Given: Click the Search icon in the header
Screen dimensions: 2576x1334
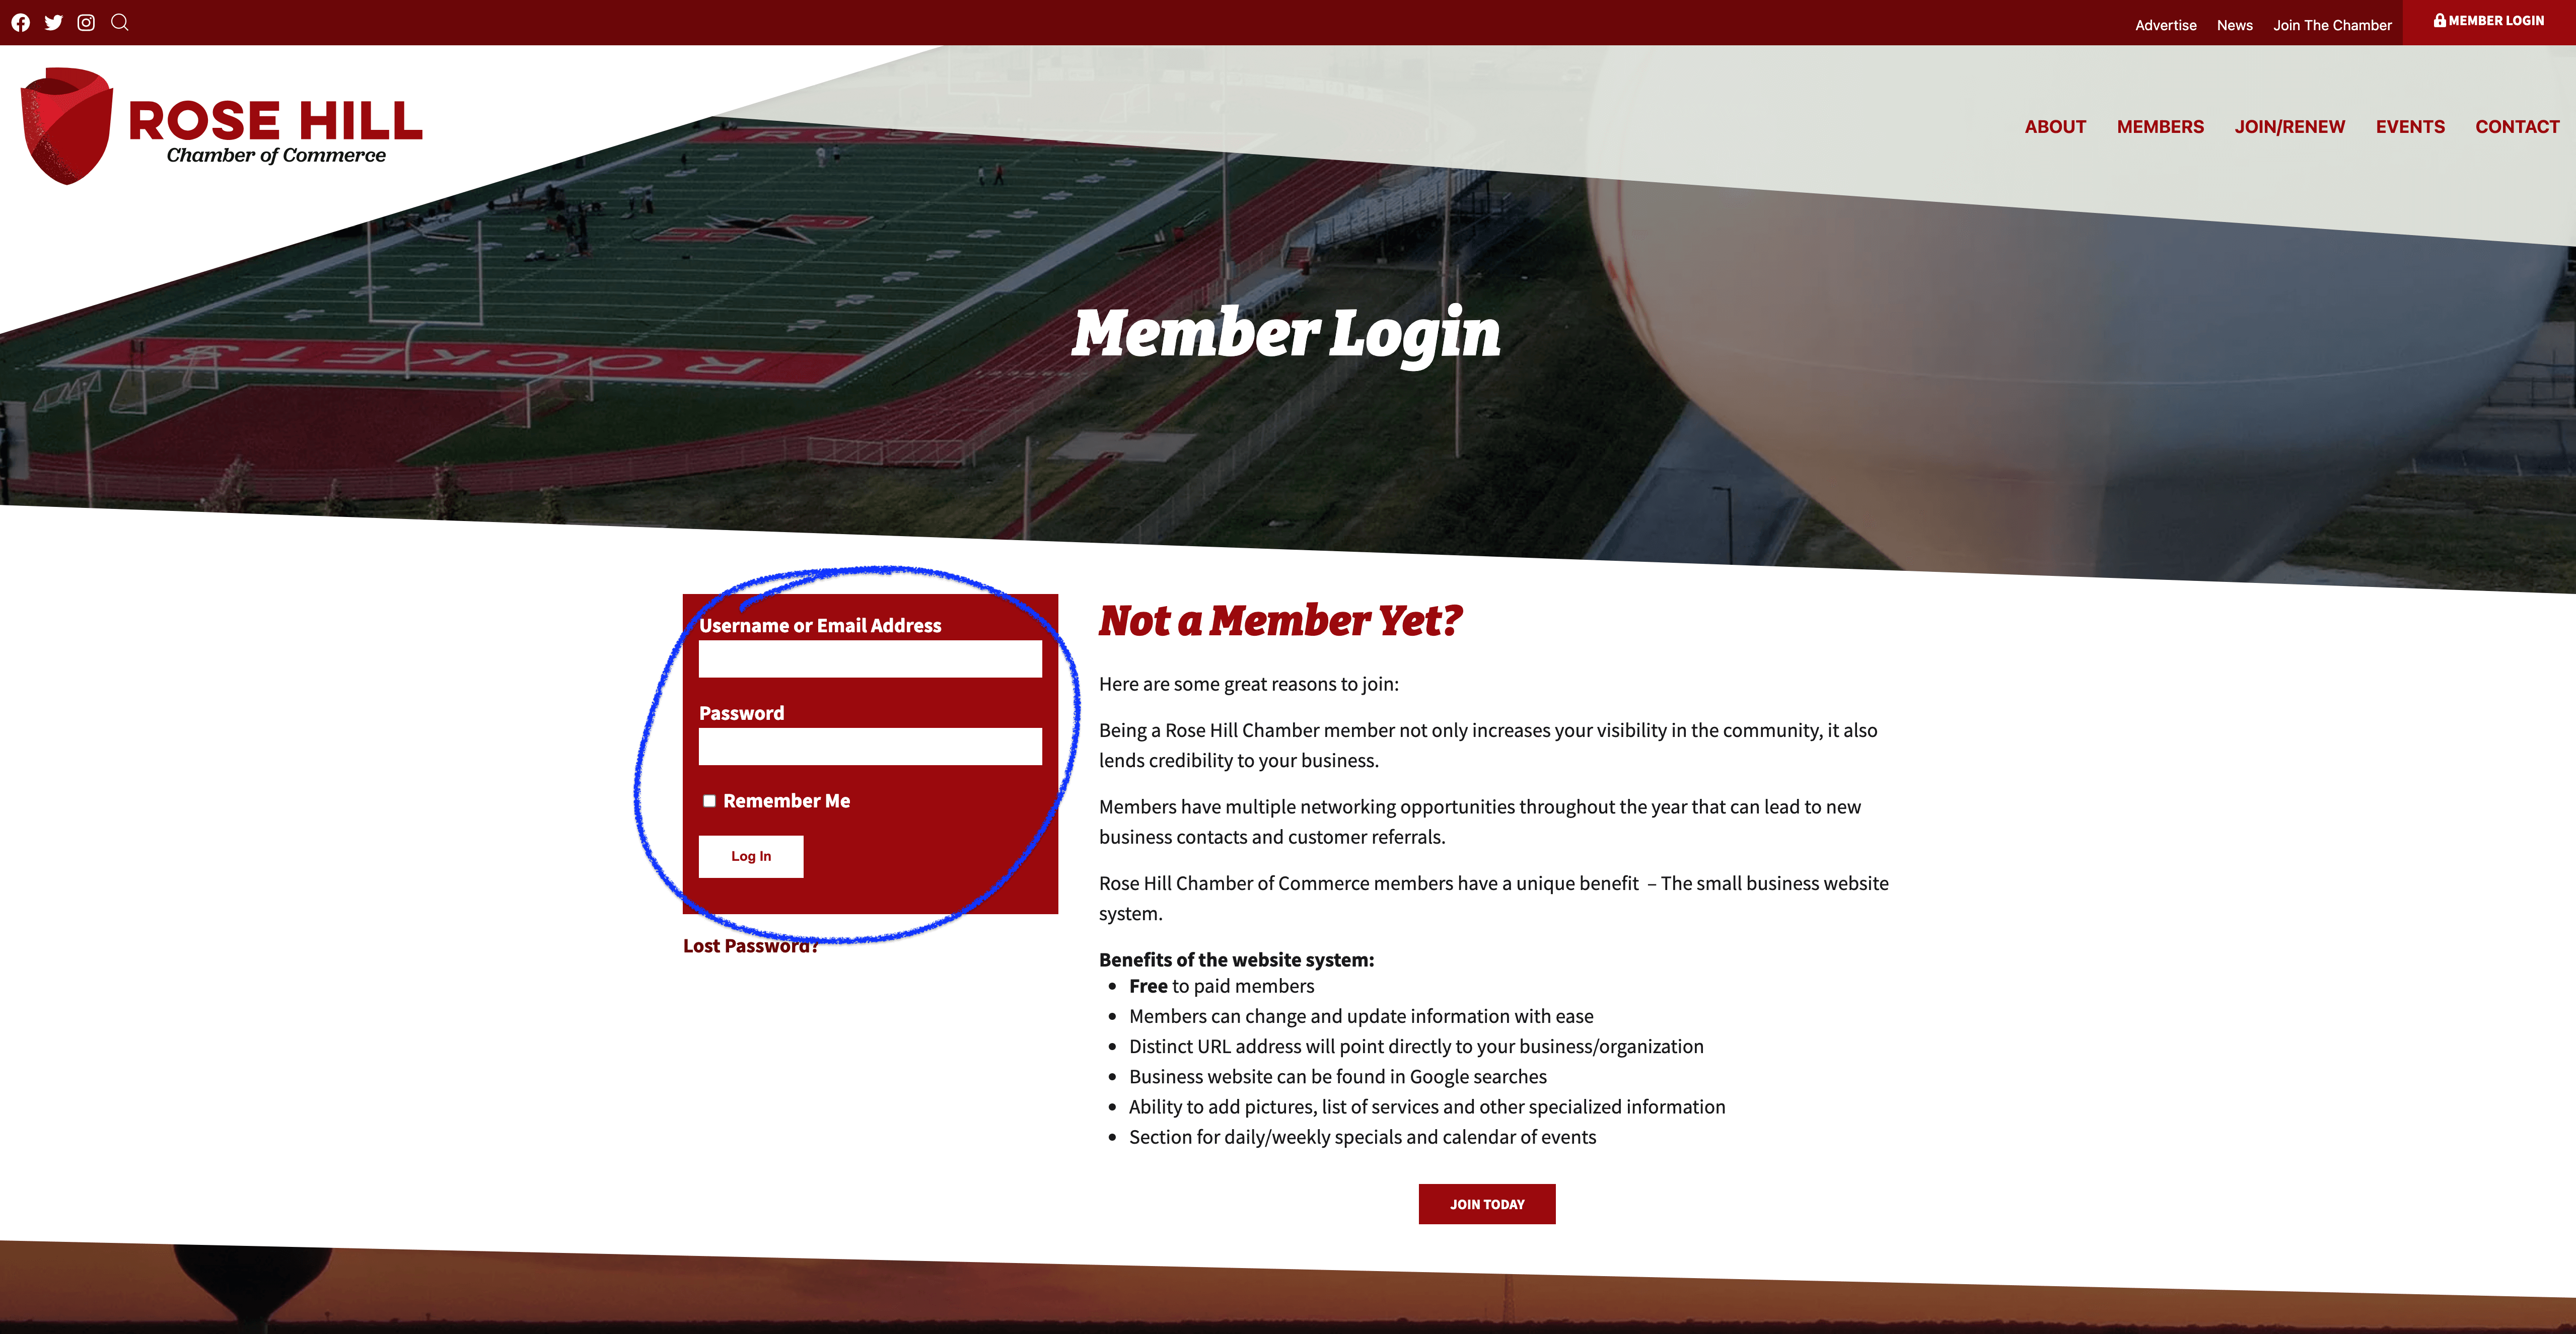Looking at the screenshot, I should [x=119, y=22].
